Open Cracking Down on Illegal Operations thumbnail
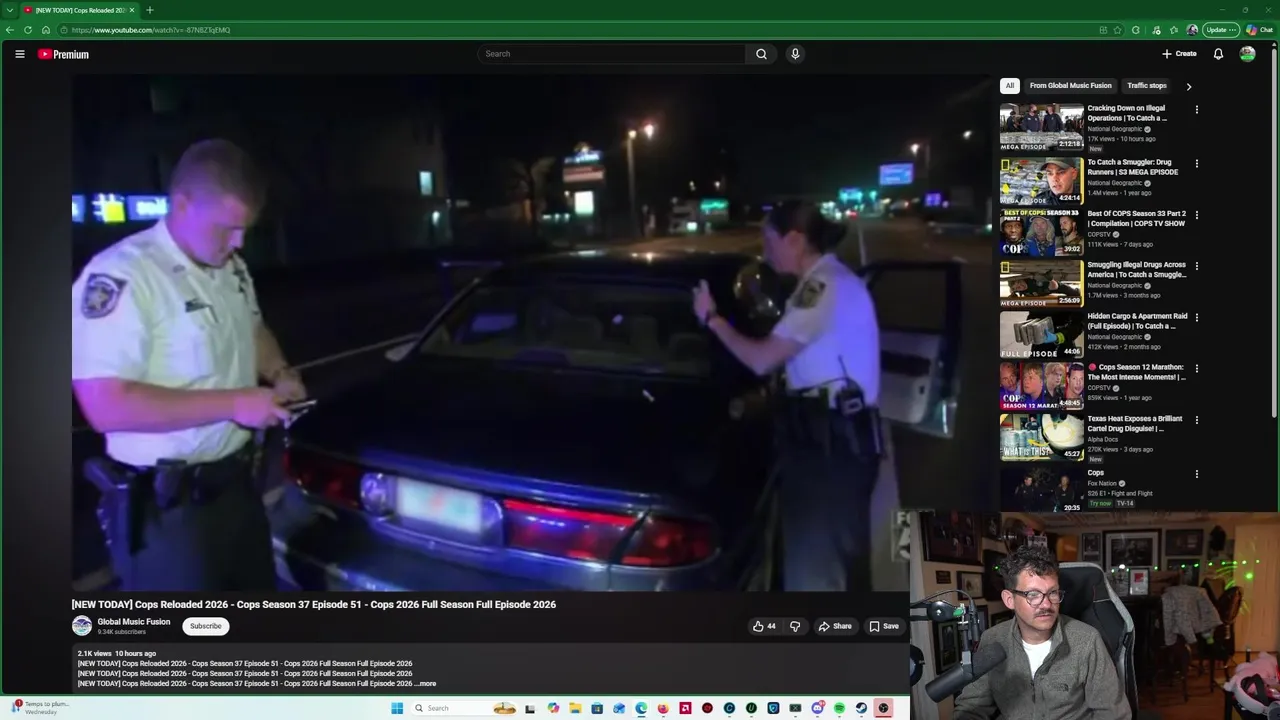 point(1041,127)
